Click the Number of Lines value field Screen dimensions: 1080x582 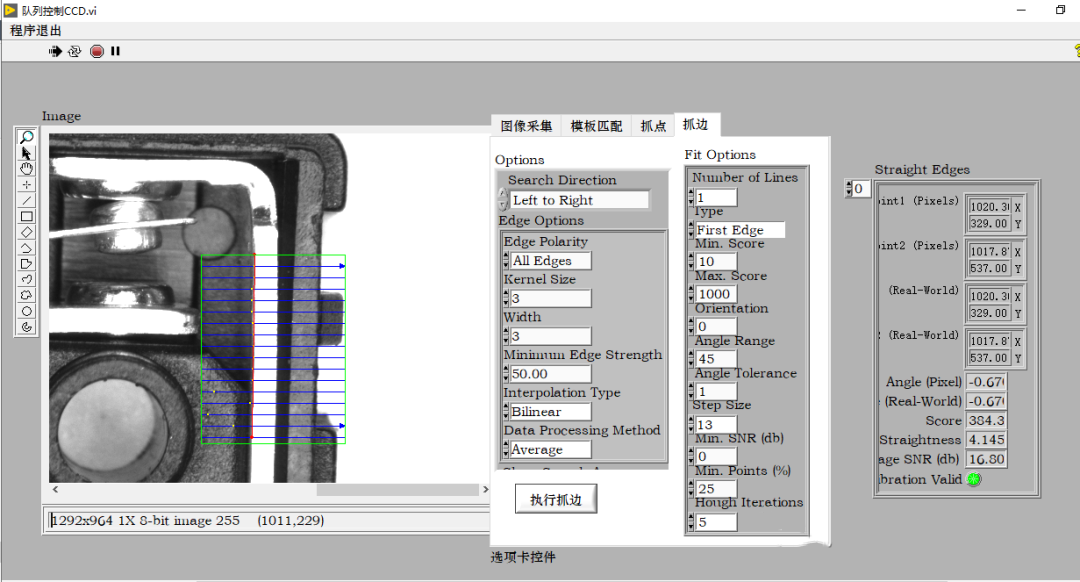(x=716, y=198)
